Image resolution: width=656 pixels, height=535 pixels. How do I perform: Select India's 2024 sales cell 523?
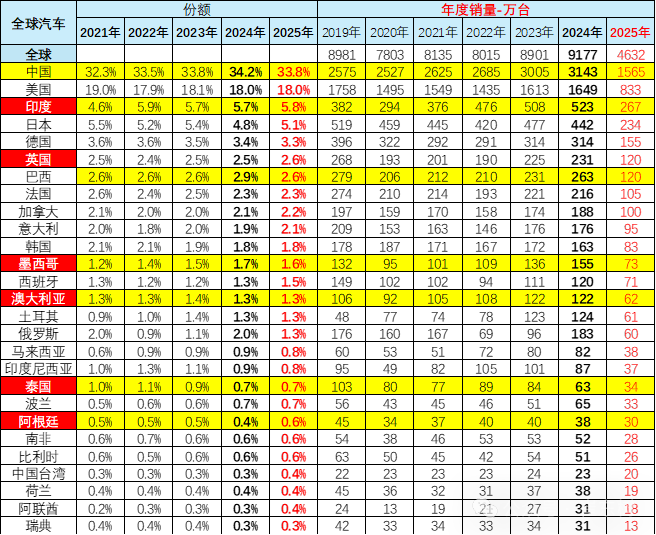[582, 106]
